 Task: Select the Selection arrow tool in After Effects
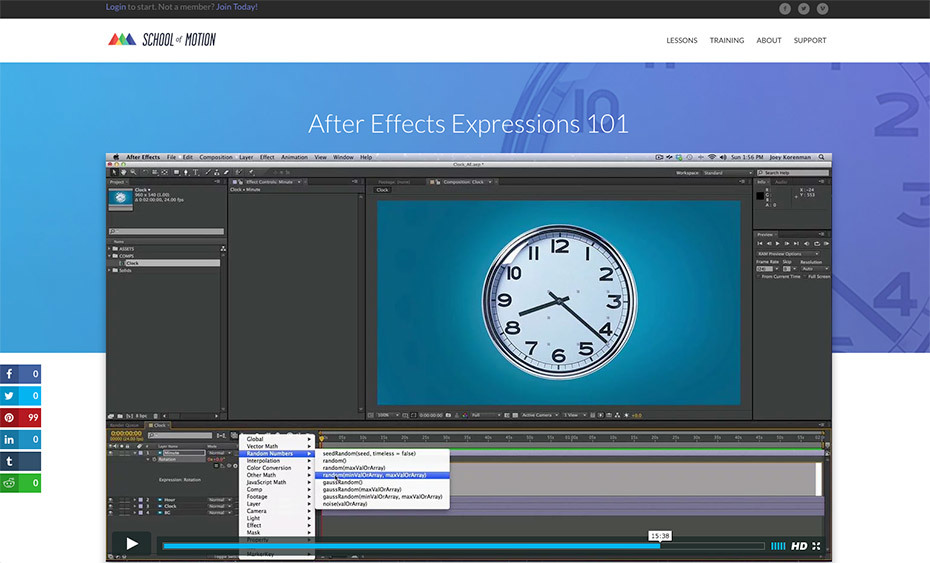click(113, 172)
